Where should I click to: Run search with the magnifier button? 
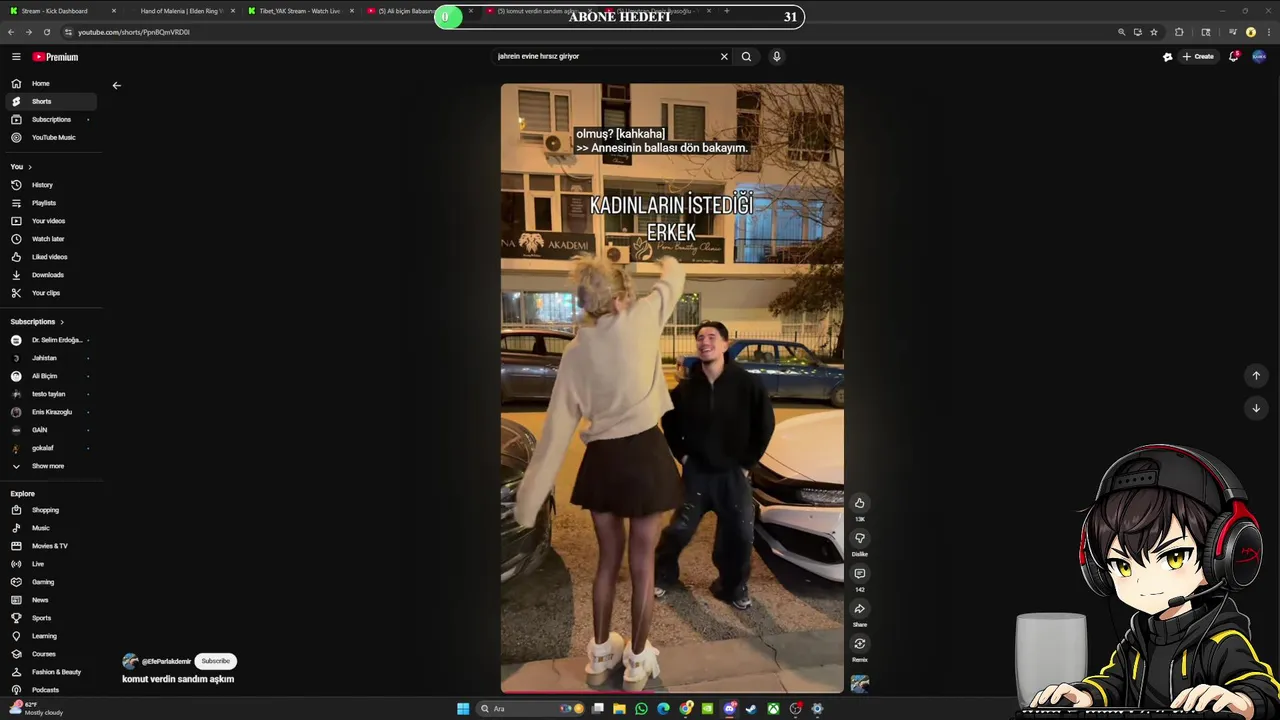[x=746, y=56]
